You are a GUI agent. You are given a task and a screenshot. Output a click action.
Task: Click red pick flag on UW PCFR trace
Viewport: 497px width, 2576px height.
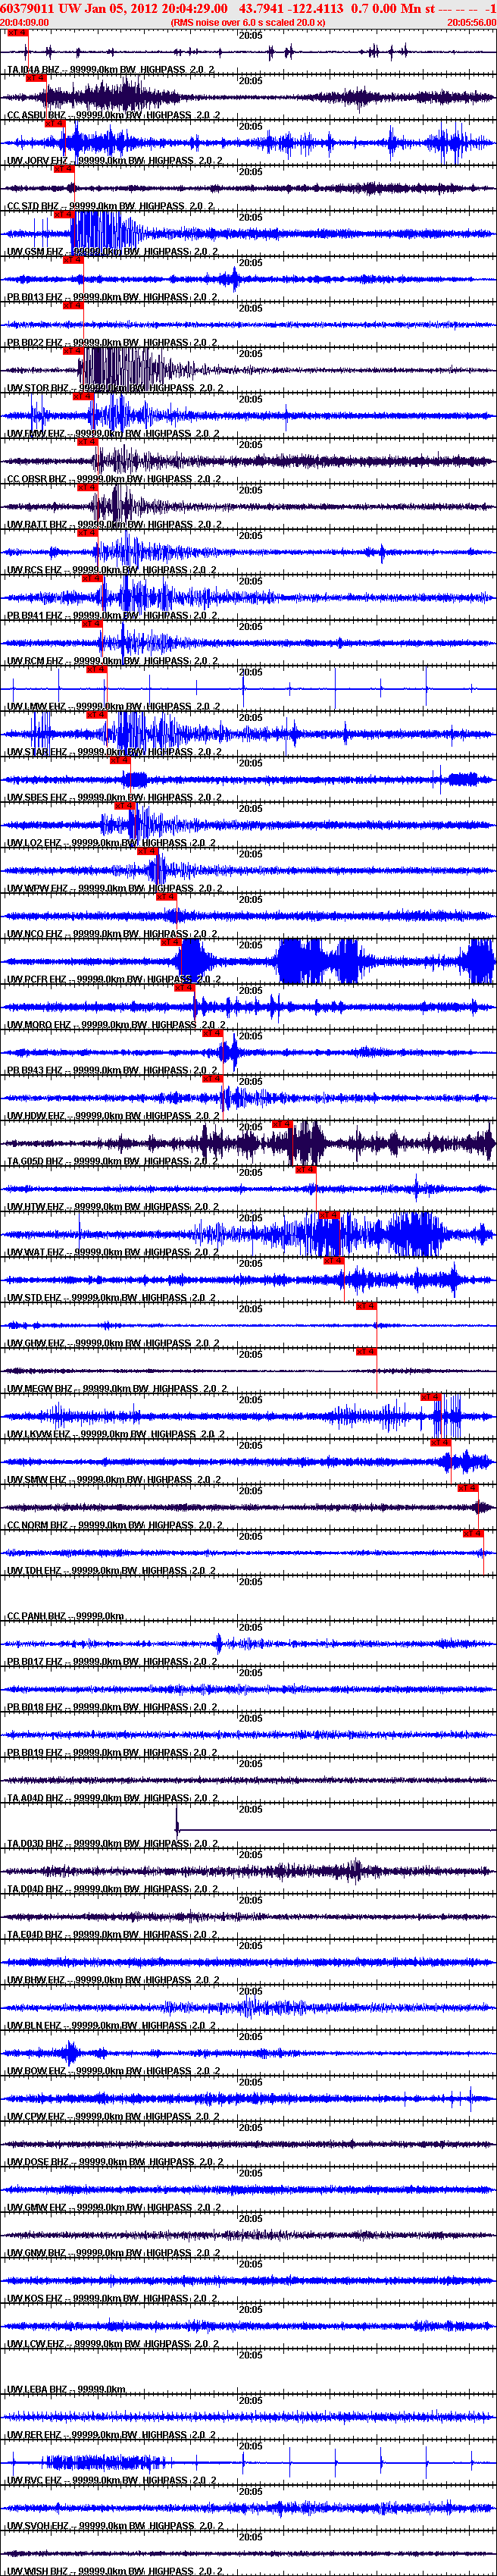point(170,942)
